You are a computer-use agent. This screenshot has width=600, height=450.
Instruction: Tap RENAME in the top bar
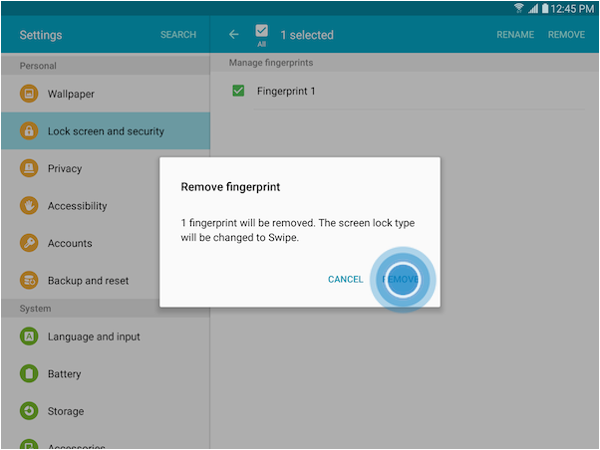pyautogui.click(x=515, y=35)
